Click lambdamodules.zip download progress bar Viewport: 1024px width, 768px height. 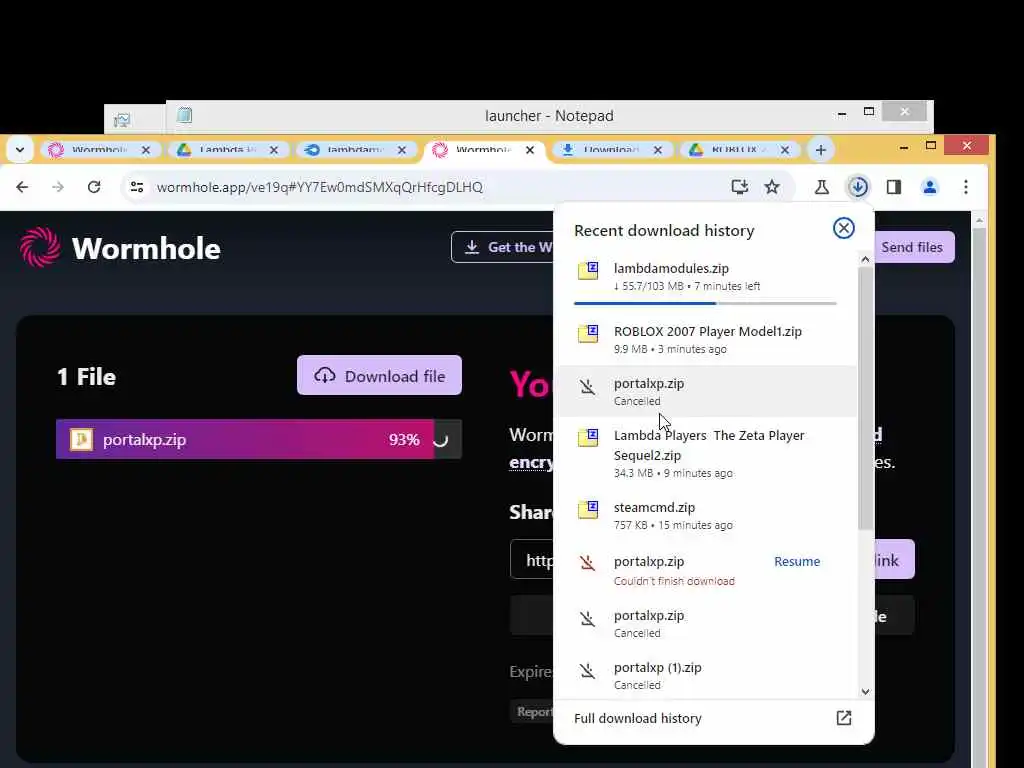click(705, 303)
